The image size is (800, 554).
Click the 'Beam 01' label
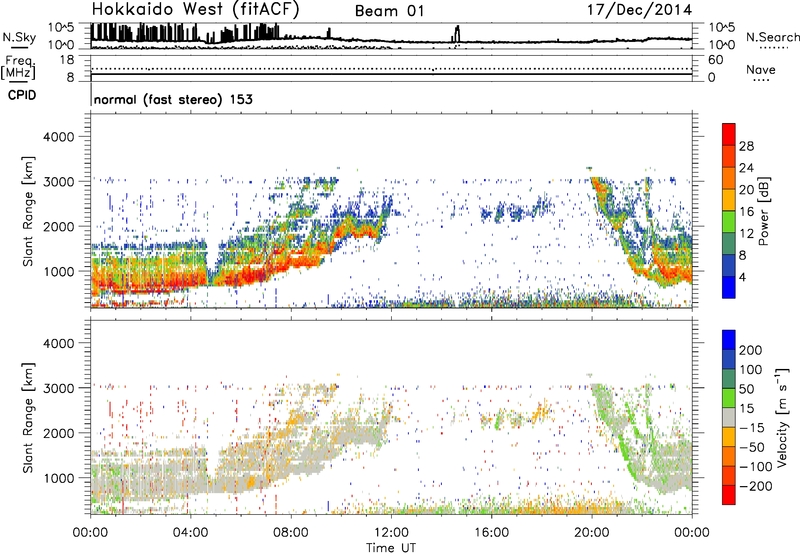pyautogui.click(x=389, y=11)
